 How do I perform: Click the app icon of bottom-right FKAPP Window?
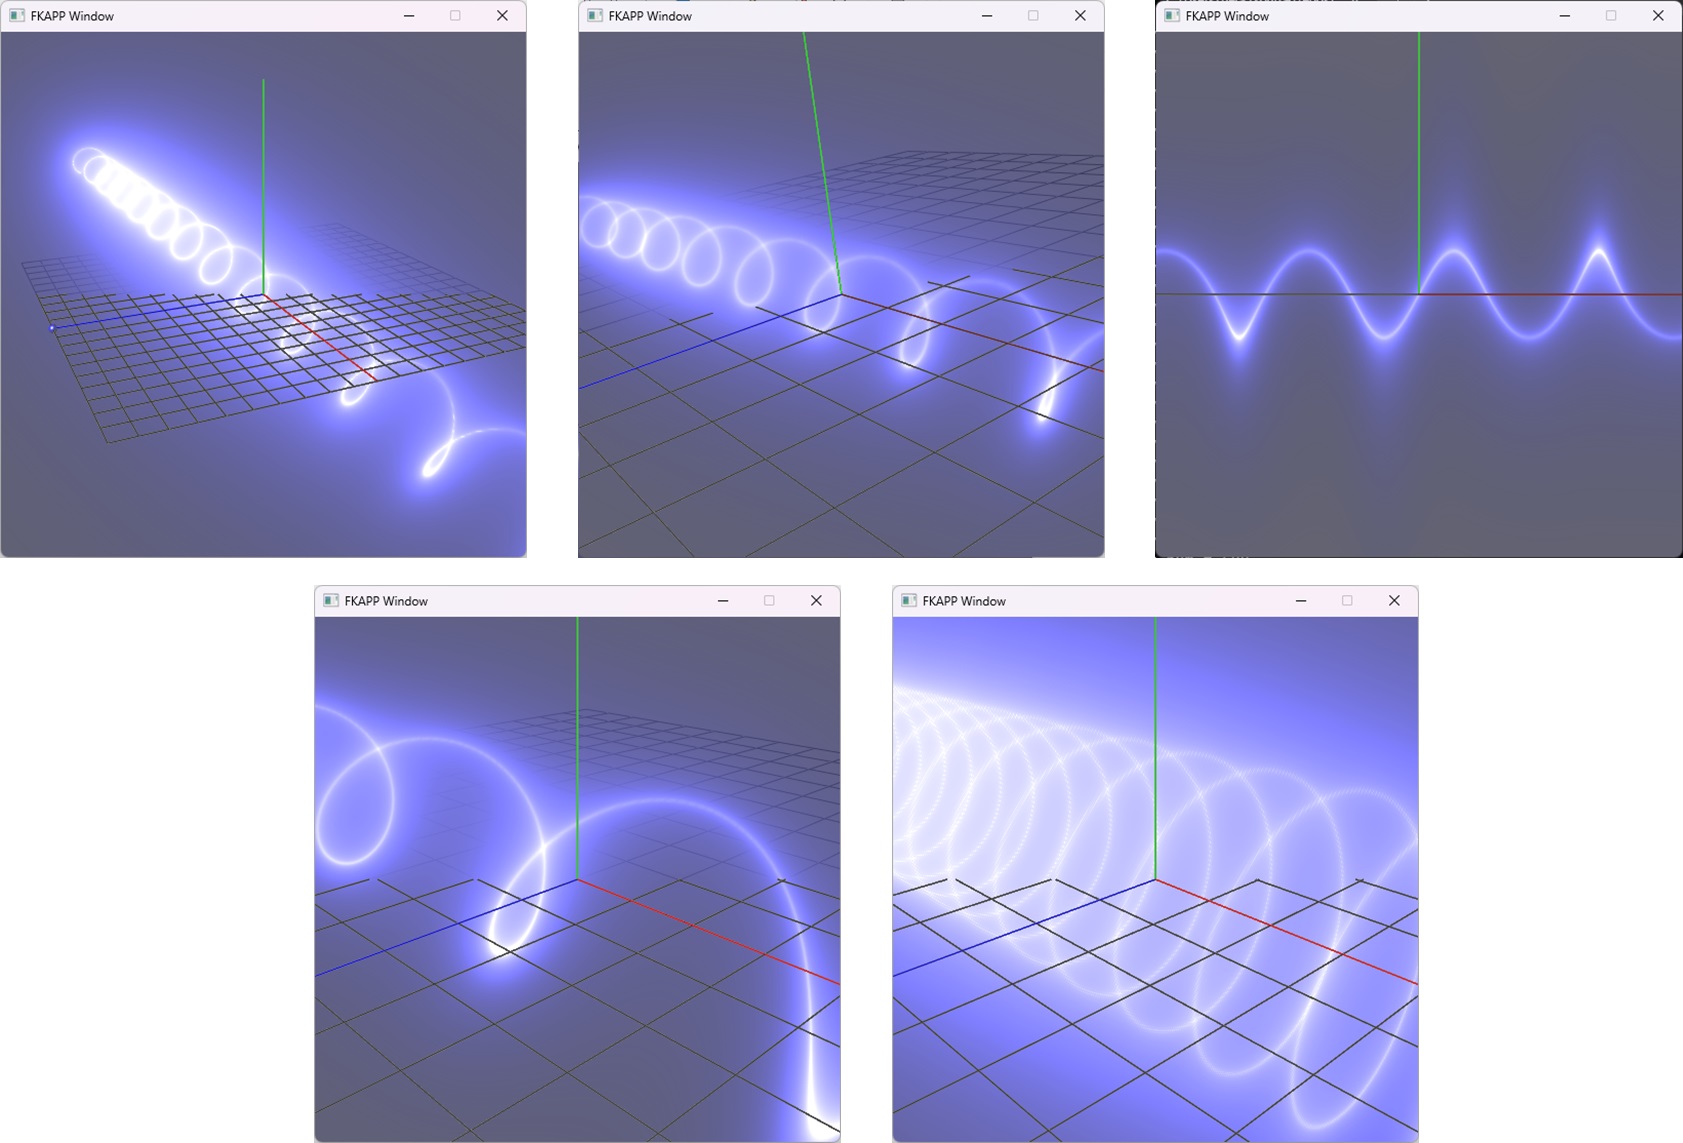click(x=909, y=601)
